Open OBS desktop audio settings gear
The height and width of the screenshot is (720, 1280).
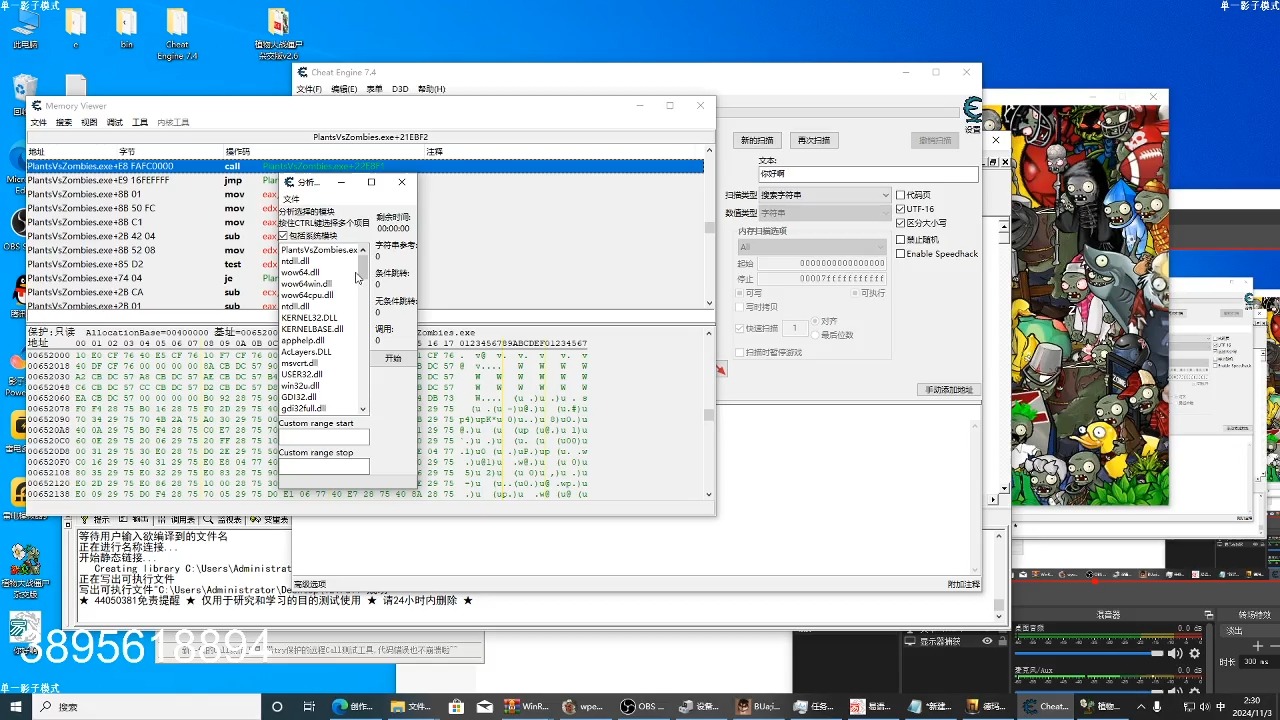[x=1195, y=653]
